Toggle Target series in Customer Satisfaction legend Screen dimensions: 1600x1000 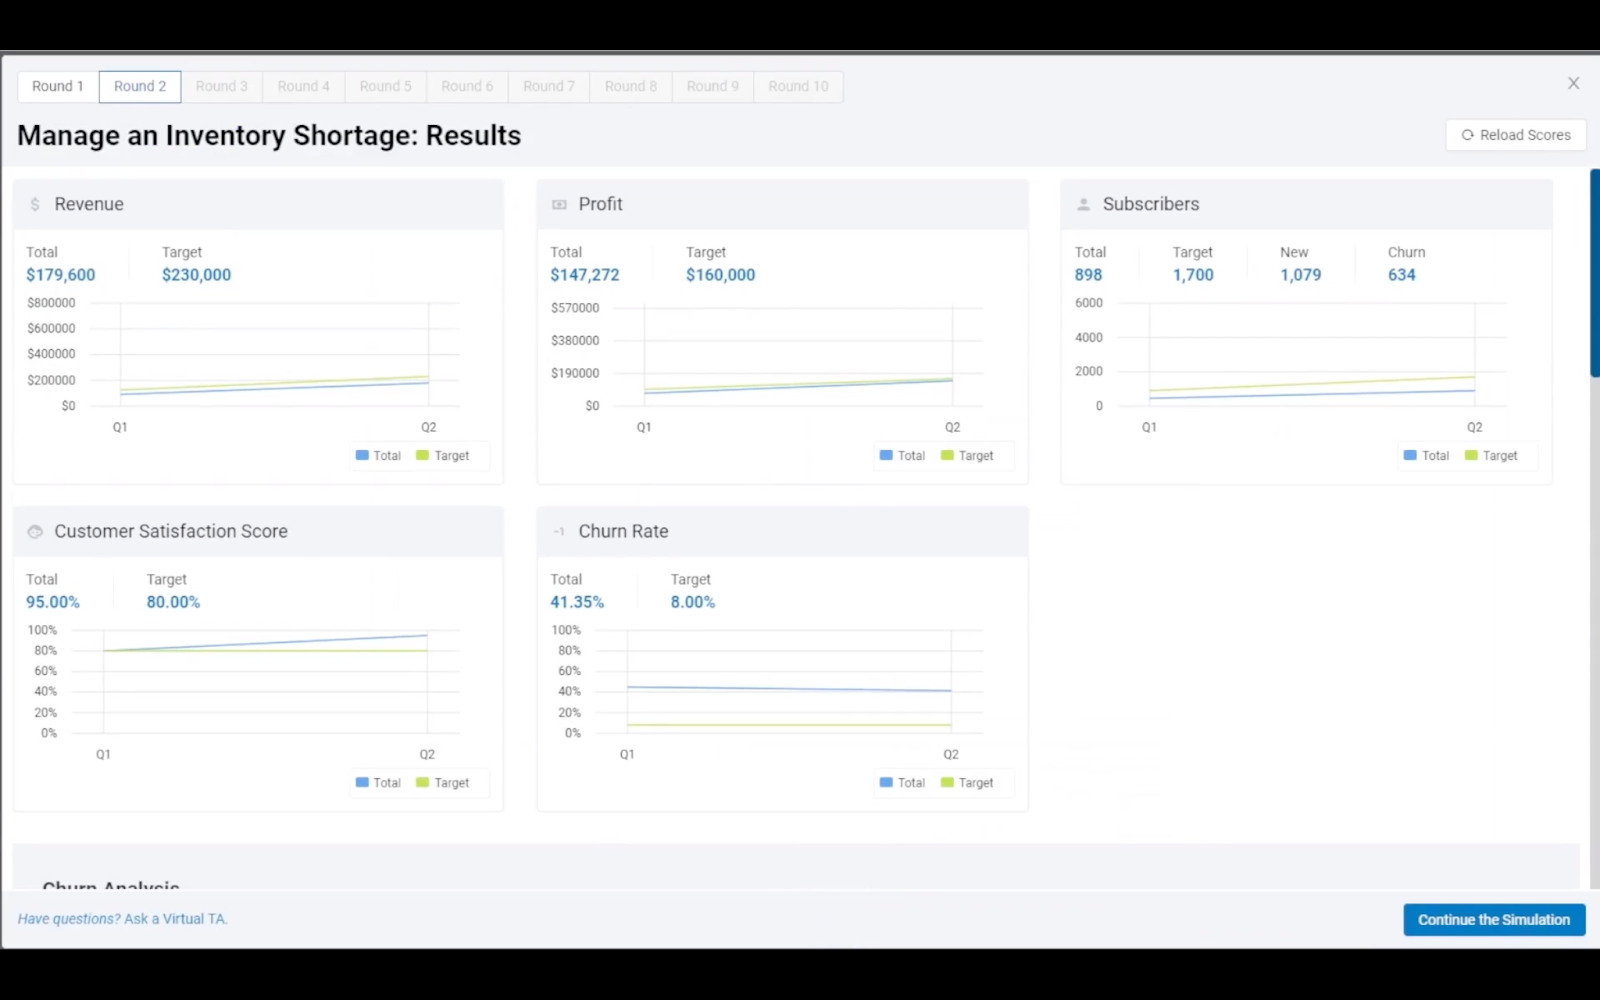(x=443, y=783)
